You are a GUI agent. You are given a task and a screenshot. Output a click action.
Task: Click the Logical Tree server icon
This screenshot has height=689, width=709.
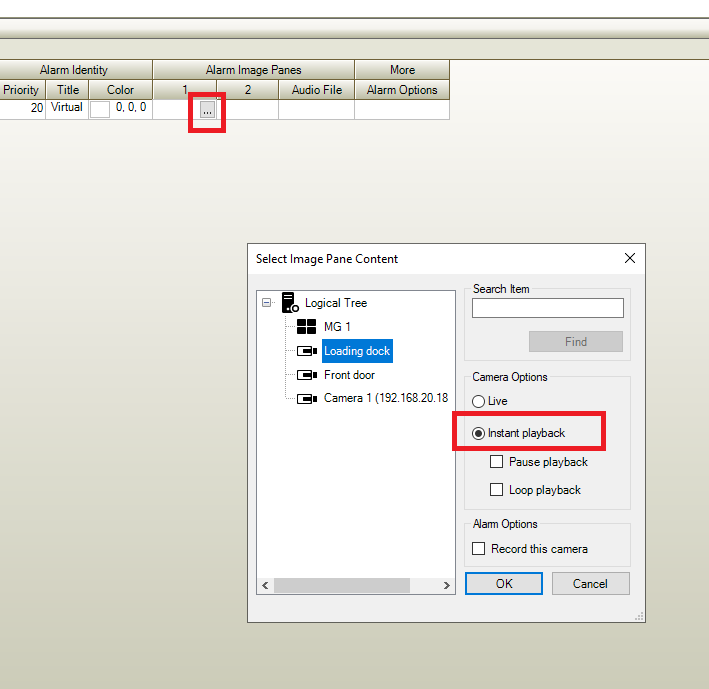click(290, 303)
